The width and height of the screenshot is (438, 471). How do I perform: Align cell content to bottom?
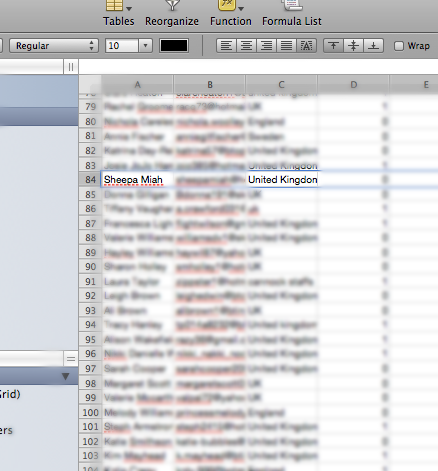(373, 46)
